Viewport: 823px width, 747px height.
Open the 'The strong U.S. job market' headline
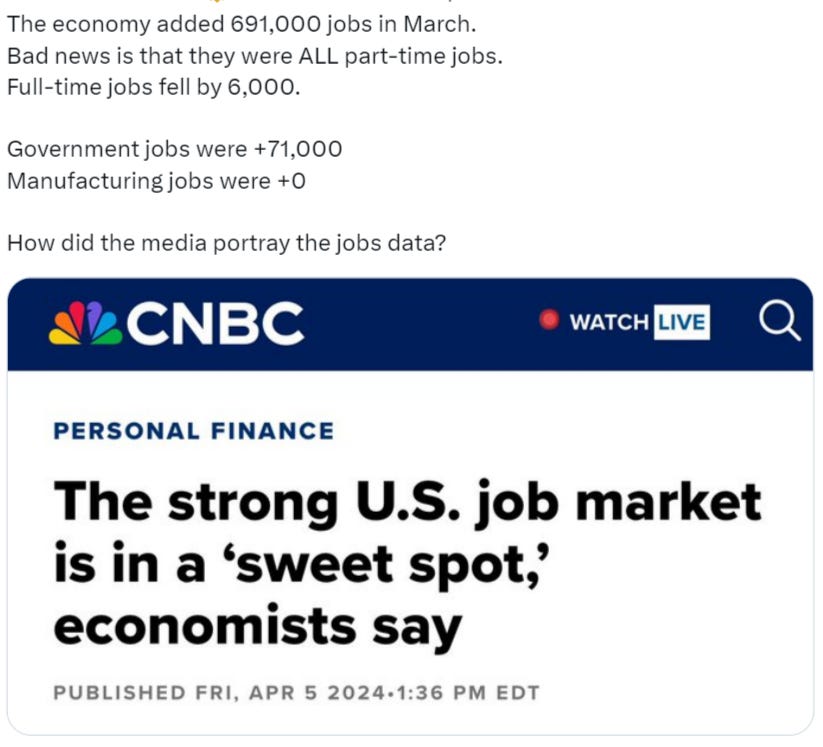[x=407, y=502]
